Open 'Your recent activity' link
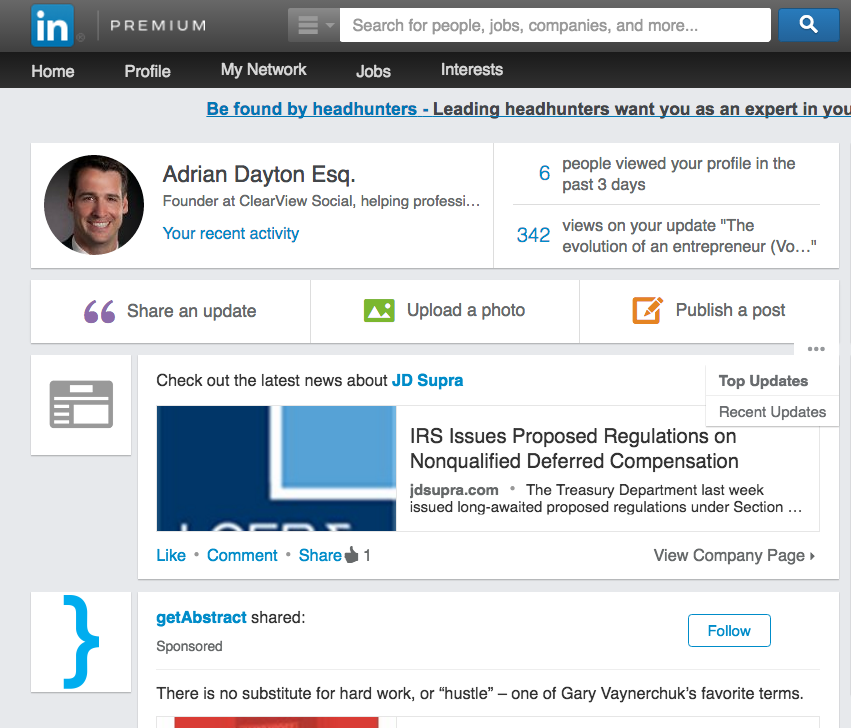Image resolution: width=851 pixels, height=728 pixels. (231, 233)
